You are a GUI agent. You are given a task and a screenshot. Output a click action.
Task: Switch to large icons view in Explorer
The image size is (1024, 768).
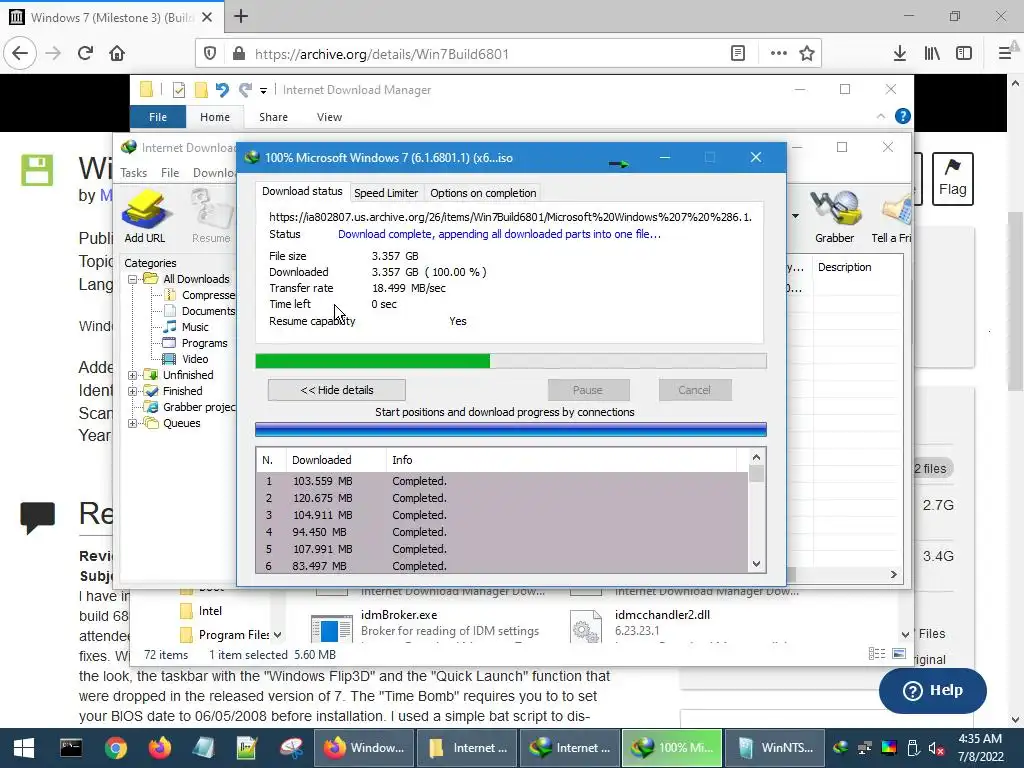(899, 654)
